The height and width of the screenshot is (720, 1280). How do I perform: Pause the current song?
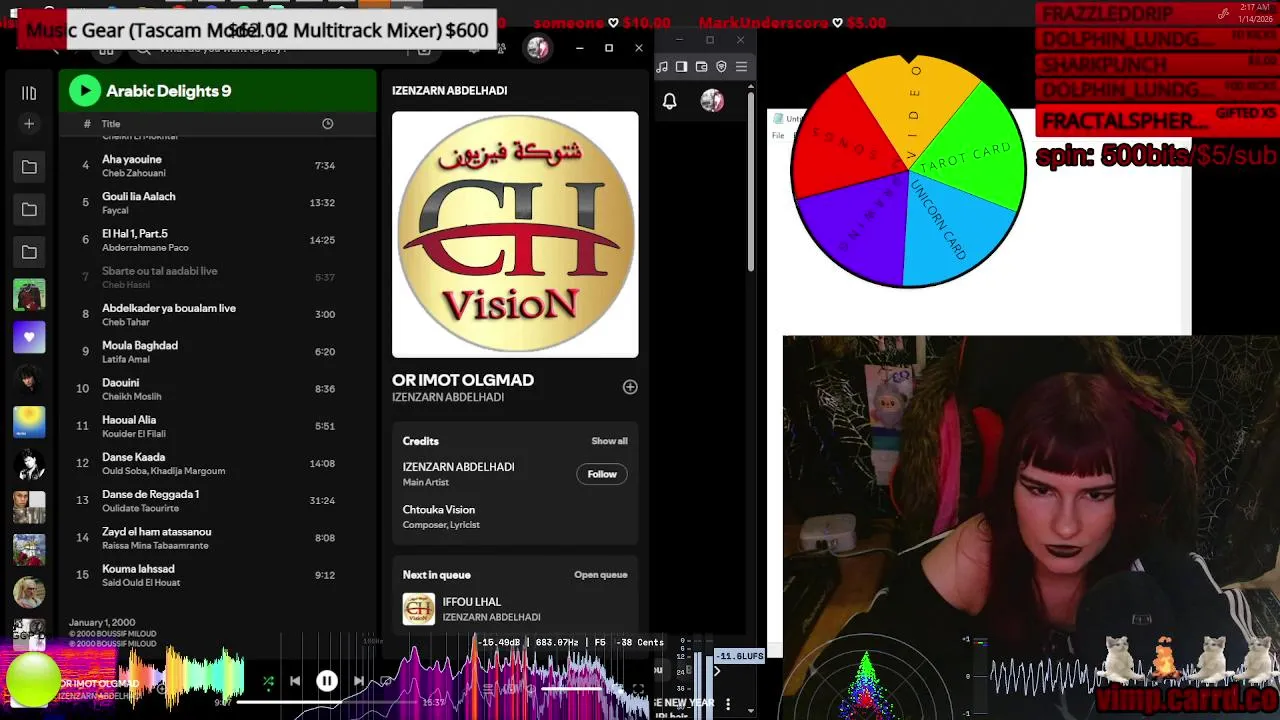pyautogui.click(x=327, y=681)
